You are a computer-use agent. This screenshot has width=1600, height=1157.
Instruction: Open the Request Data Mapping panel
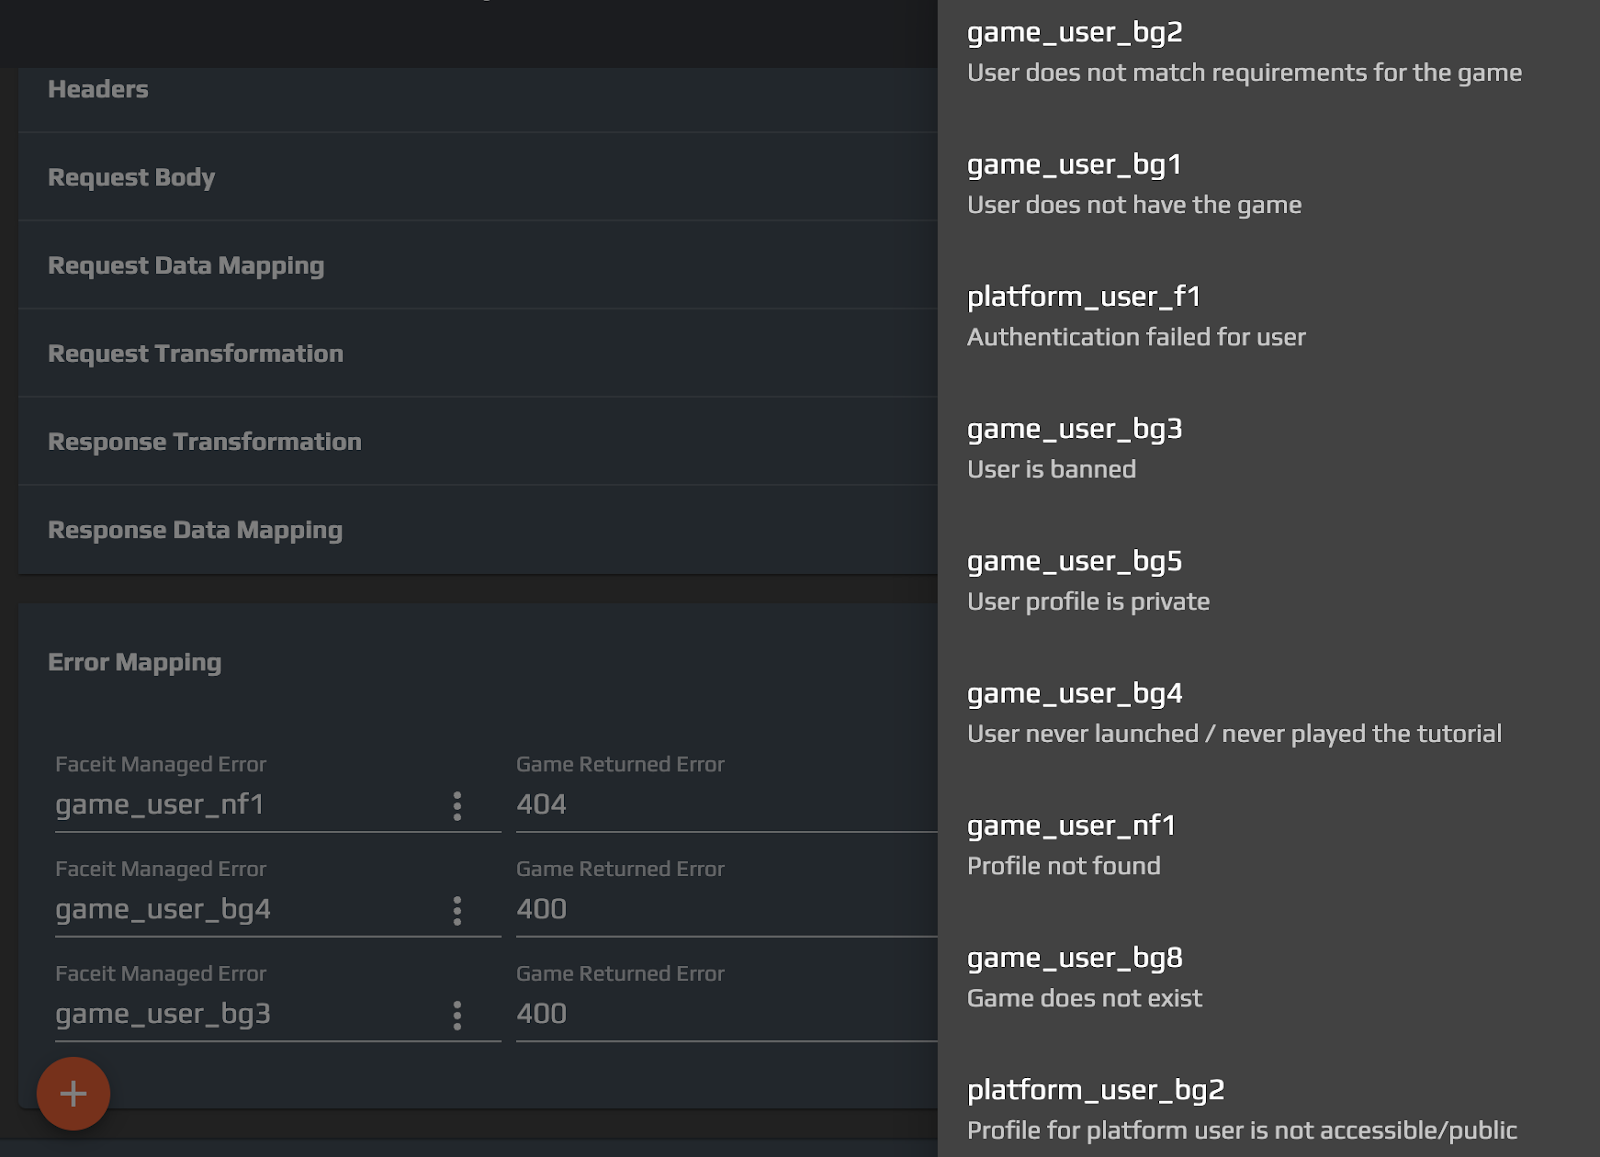pyautogui.click(x=186, y=265)
